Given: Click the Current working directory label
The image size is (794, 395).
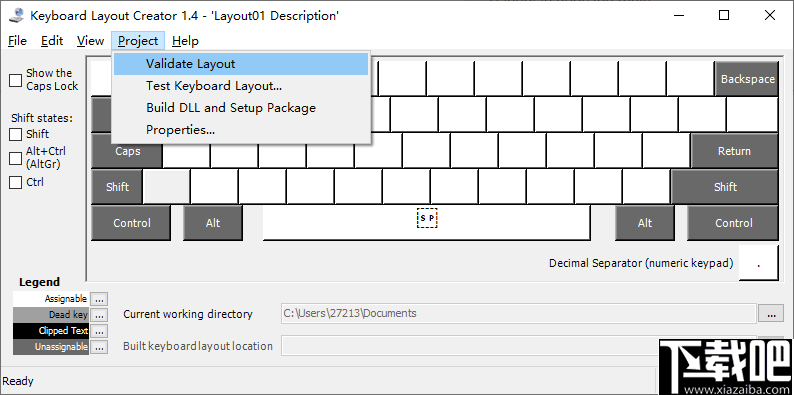Looking at the screenshot, I should [x=188, y=314].
